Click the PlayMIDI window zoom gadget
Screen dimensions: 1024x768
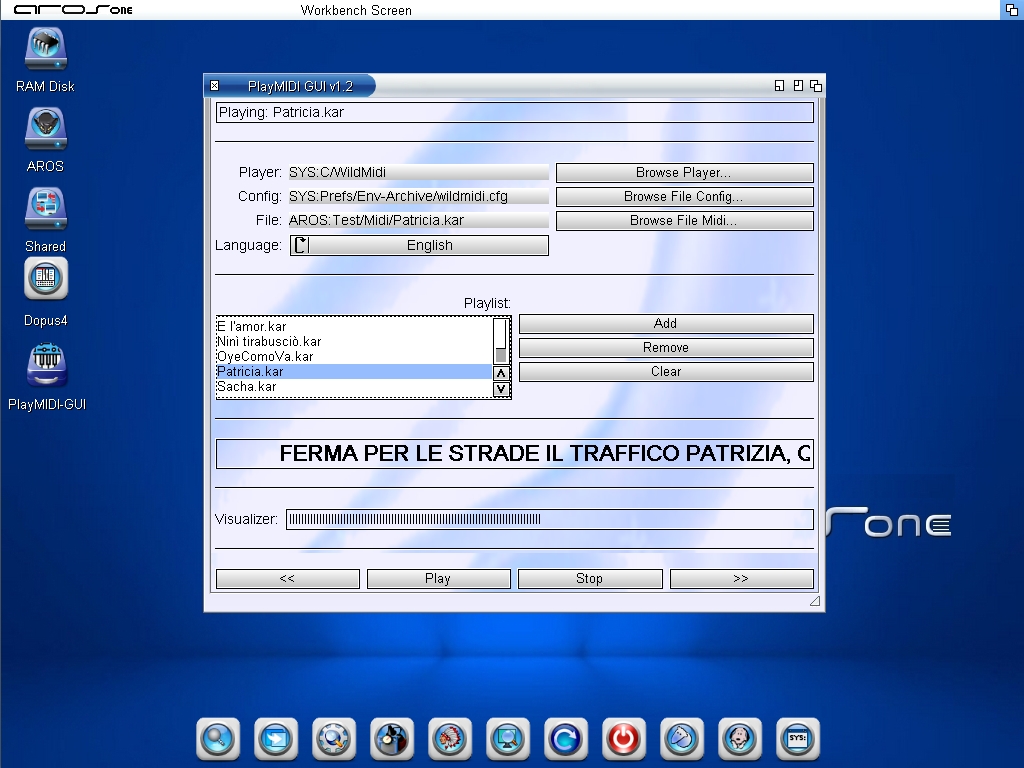[x=798, y=86]
